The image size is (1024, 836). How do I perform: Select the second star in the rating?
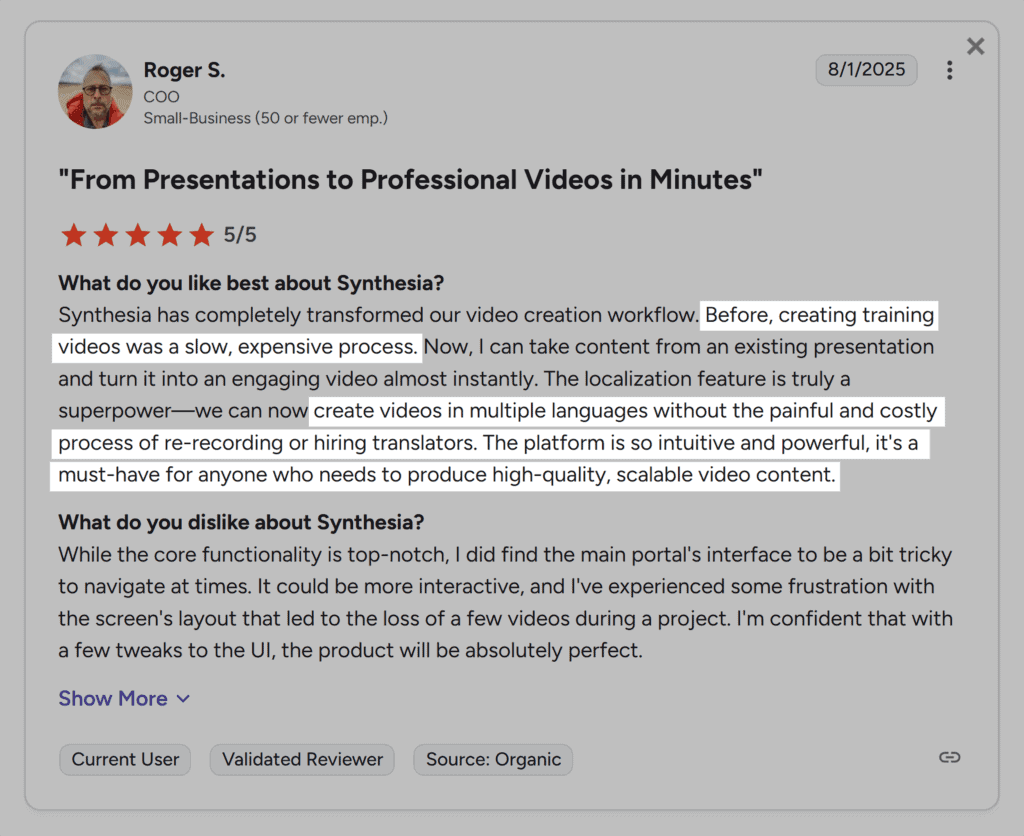(x=106, y=234)
